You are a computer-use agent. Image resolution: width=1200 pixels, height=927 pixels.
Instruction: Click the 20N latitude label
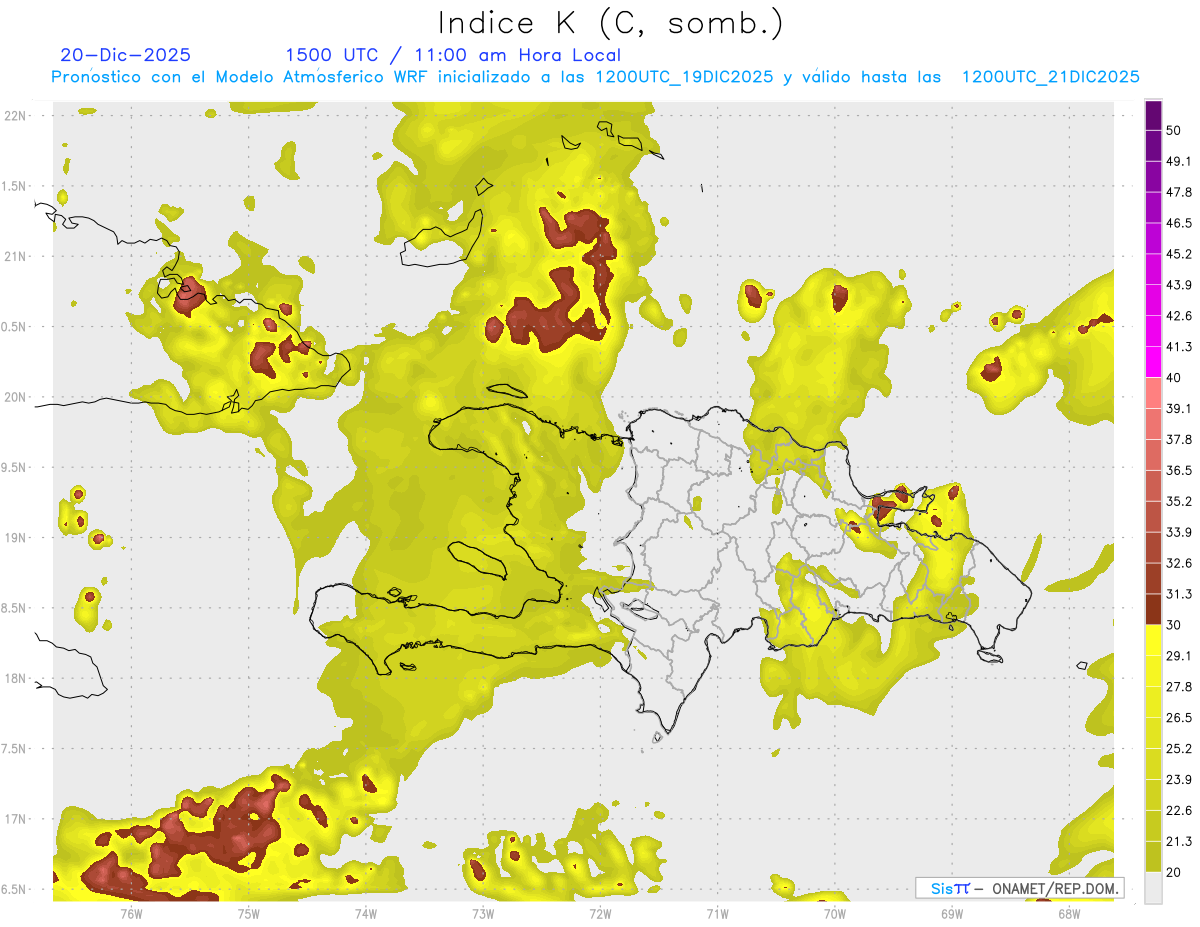(x=15, y=397)
